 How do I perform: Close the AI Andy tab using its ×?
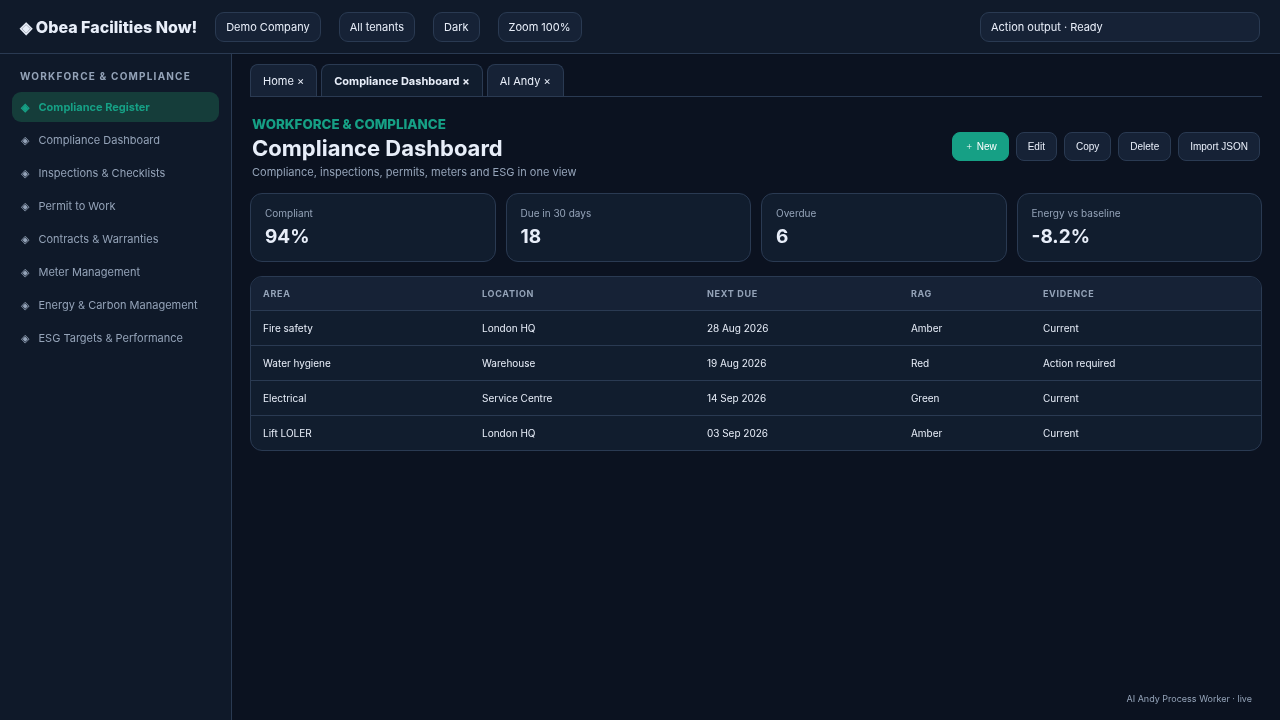click(547, 81)
